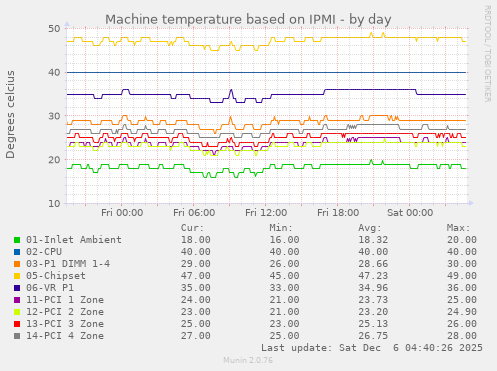Click the PCI 1 Zone average value 23.73
This screenshot has width=497, height=371.
373,300
